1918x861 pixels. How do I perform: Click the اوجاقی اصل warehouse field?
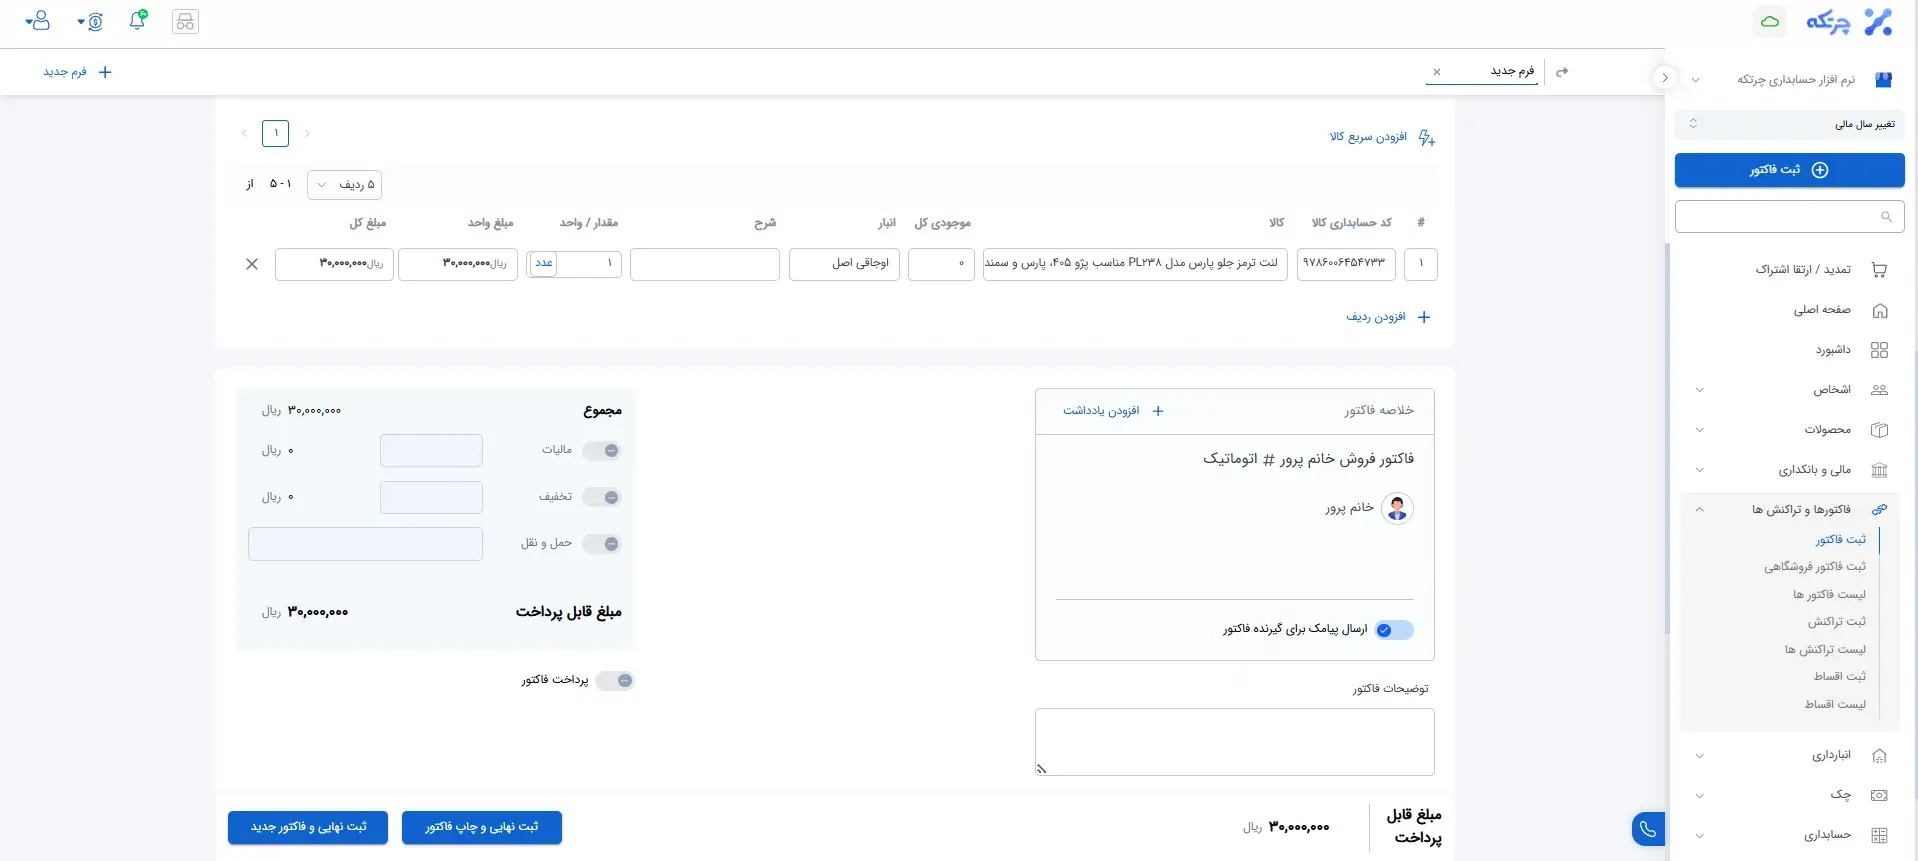coord(844,264)
